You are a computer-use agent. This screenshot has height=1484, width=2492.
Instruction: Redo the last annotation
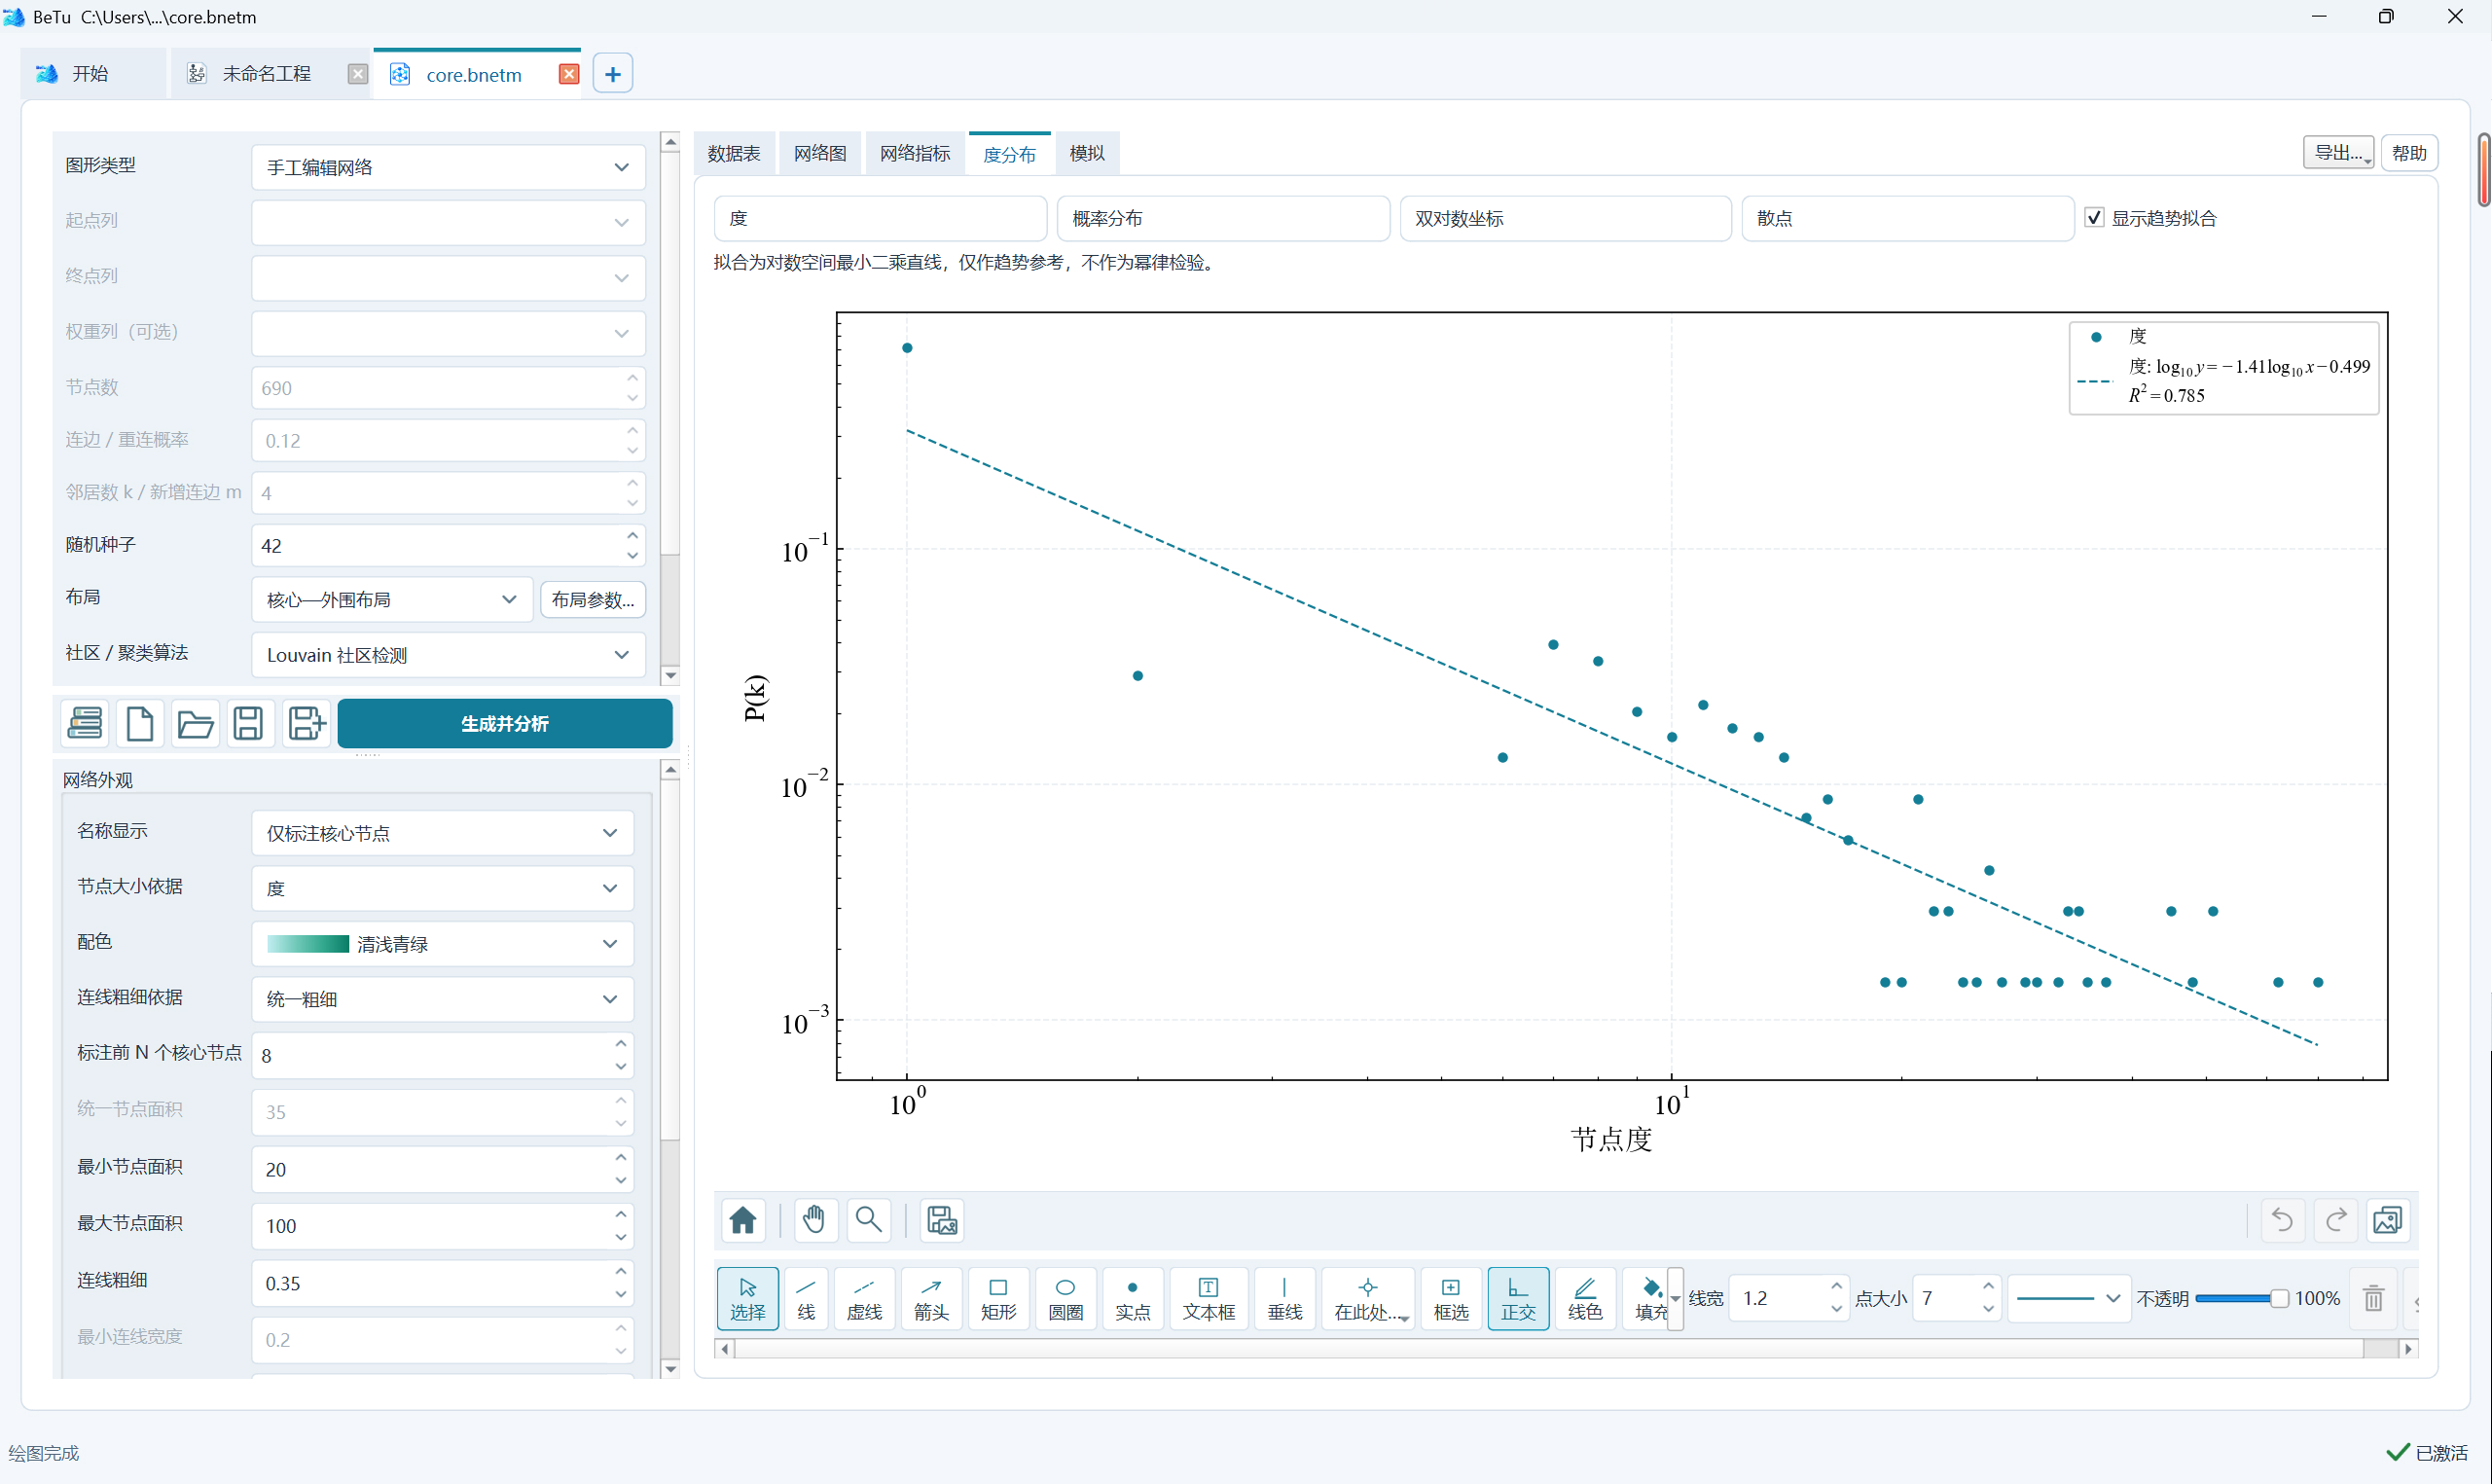tap(2337, 1220)
